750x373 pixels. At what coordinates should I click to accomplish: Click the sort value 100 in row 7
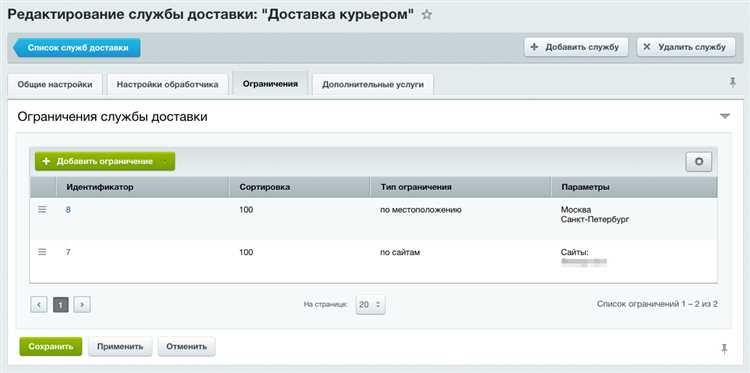pyautogui.click(x=246, y=252)
